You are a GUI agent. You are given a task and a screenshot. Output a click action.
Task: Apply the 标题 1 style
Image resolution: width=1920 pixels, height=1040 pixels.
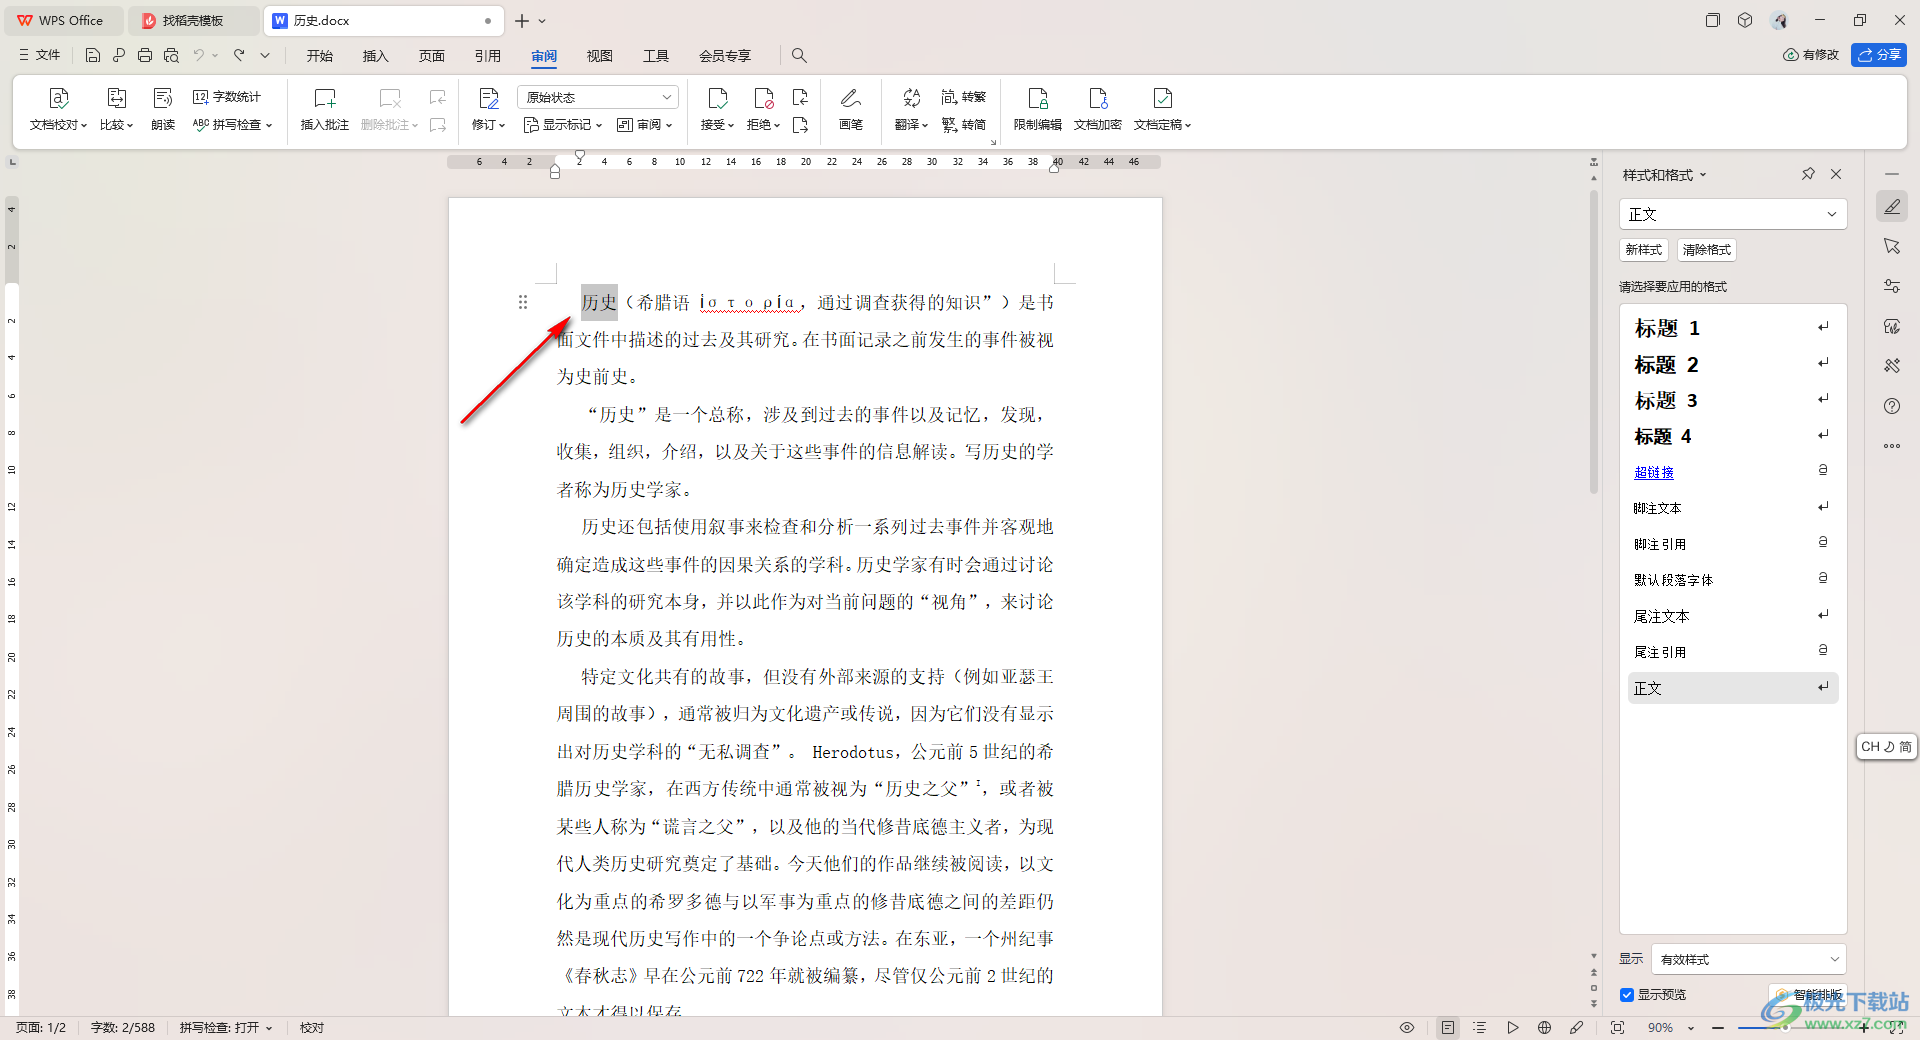(x=1732, y=328)
